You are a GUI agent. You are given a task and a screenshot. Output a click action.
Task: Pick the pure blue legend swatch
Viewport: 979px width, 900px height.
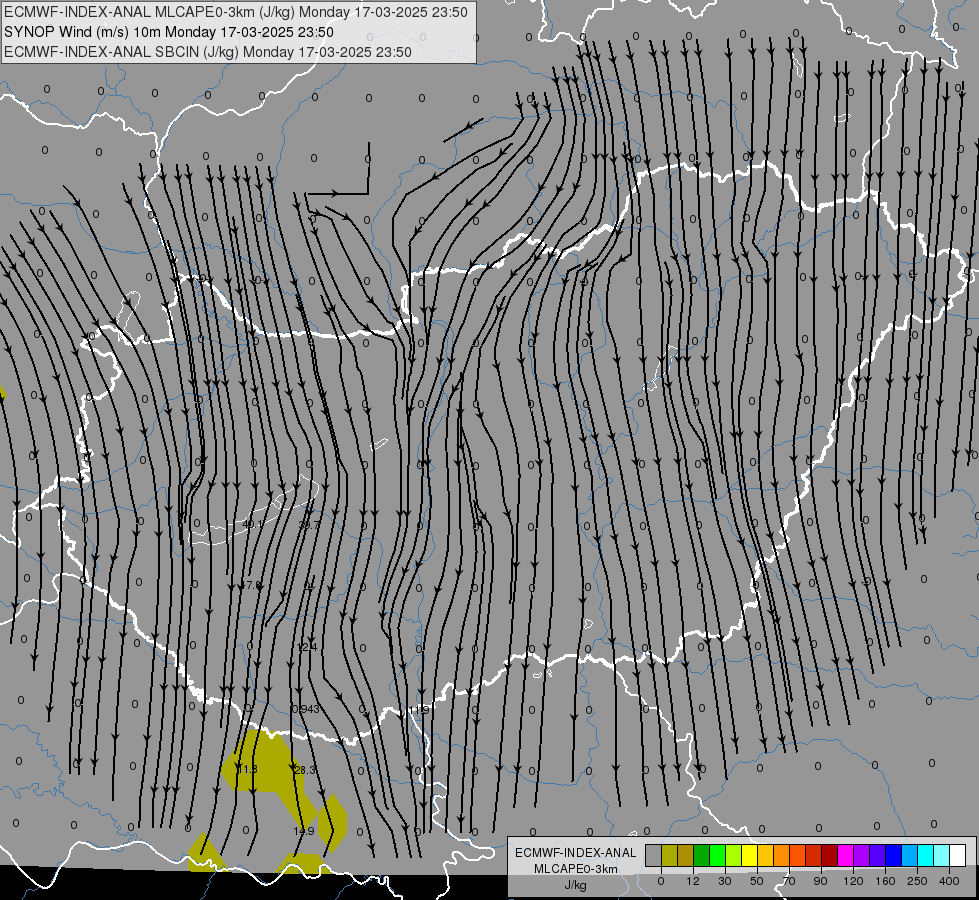894,855
